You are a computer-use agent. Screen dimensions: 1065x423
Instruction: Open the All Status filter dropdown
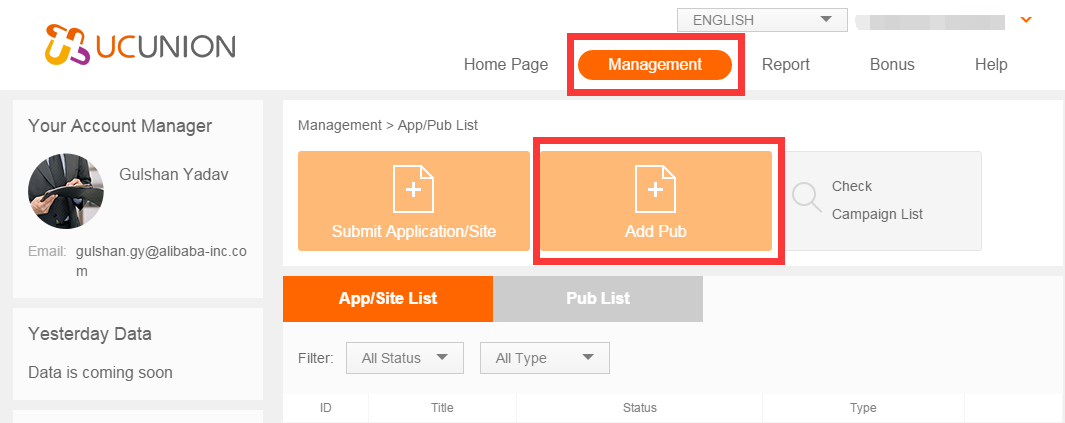pyautogui.click(x=405, y=358)
